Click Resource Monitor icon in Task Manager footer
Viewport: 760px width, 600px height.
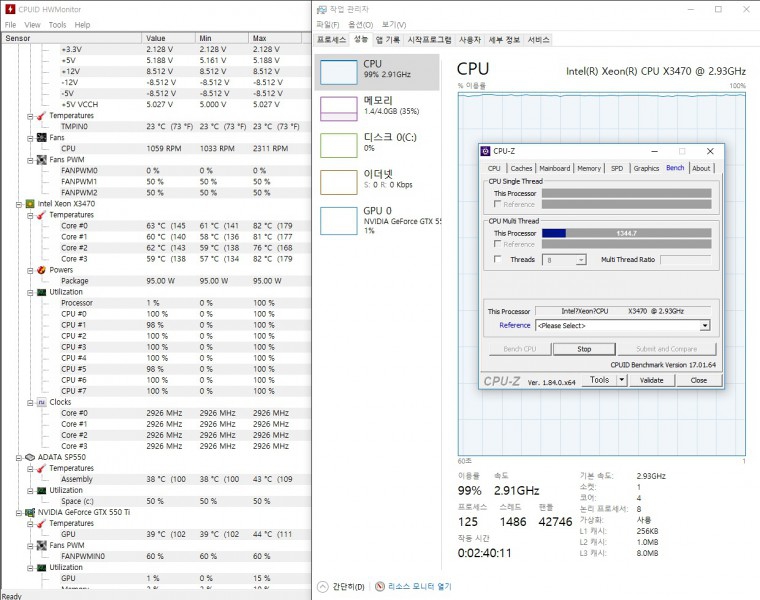pyautogui.click(x=380, y=586)
